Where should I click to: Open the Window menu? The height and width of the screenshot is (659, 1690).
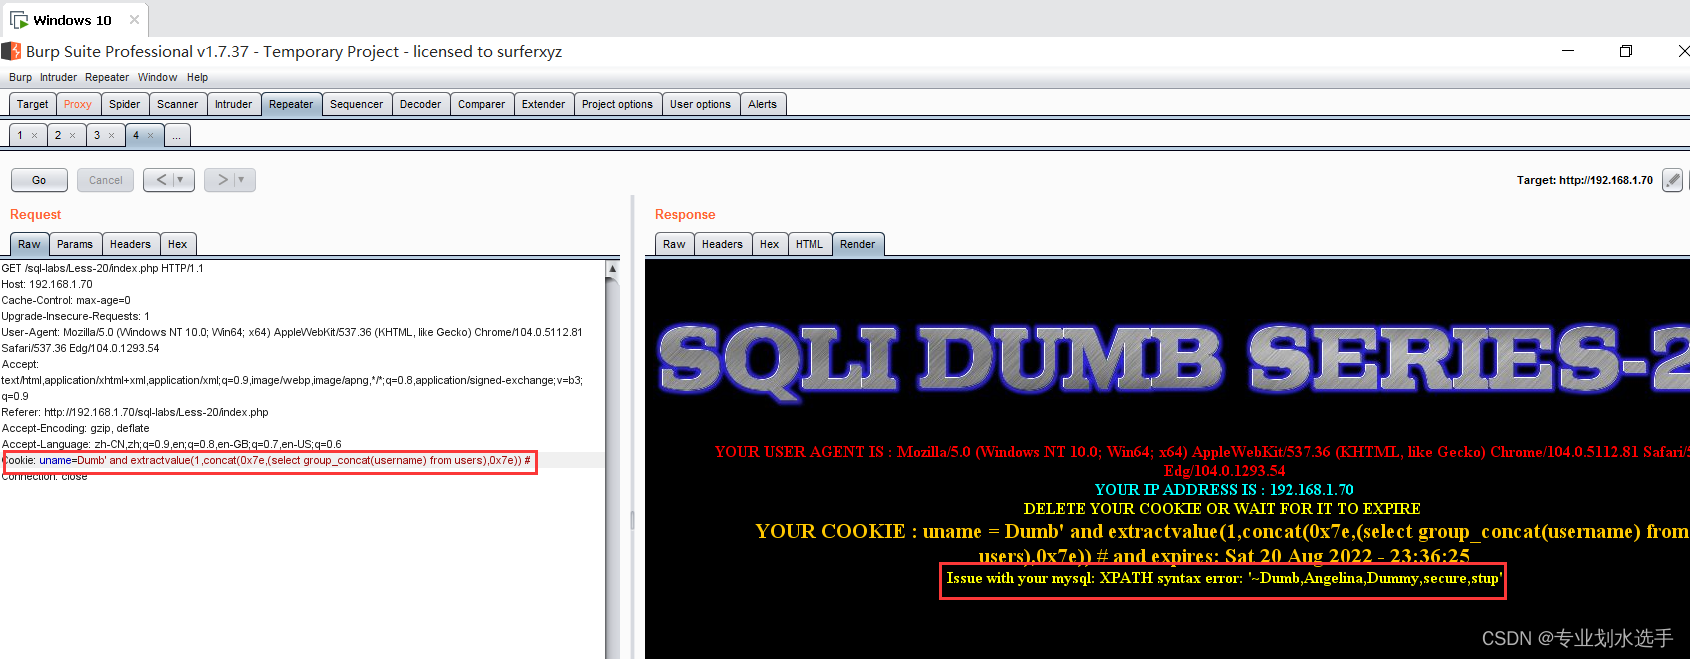157,77
